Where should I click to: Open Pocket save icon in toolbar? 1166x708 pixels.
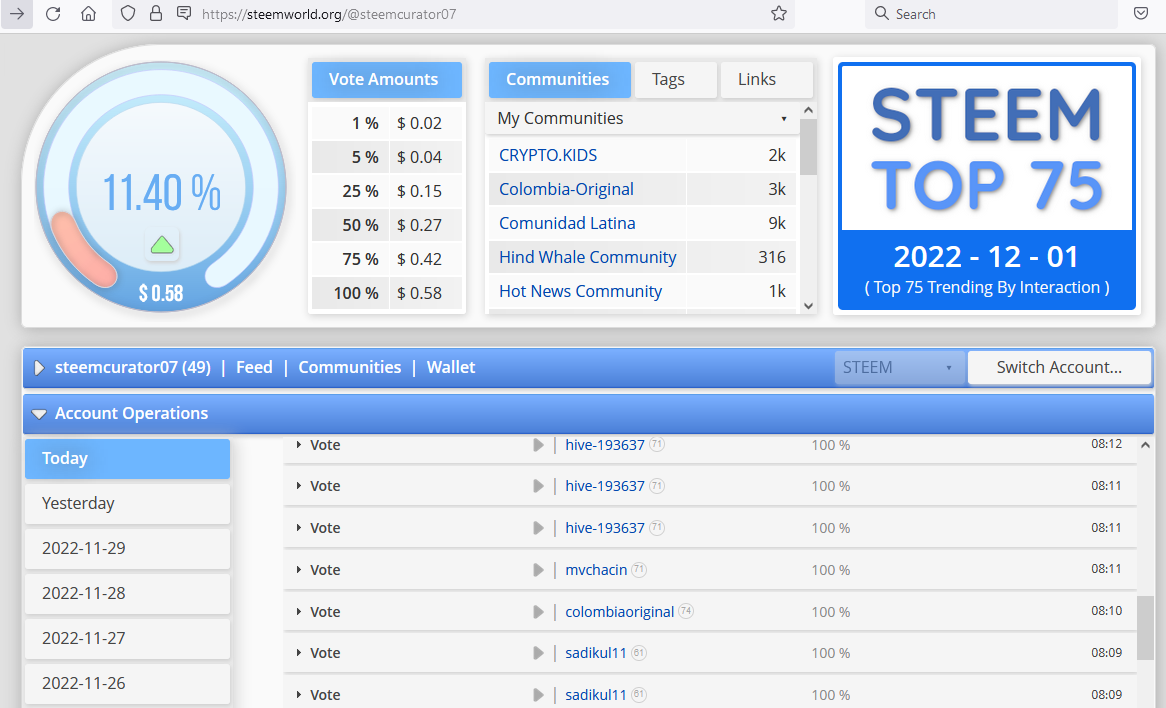(x=1141, y=13)
